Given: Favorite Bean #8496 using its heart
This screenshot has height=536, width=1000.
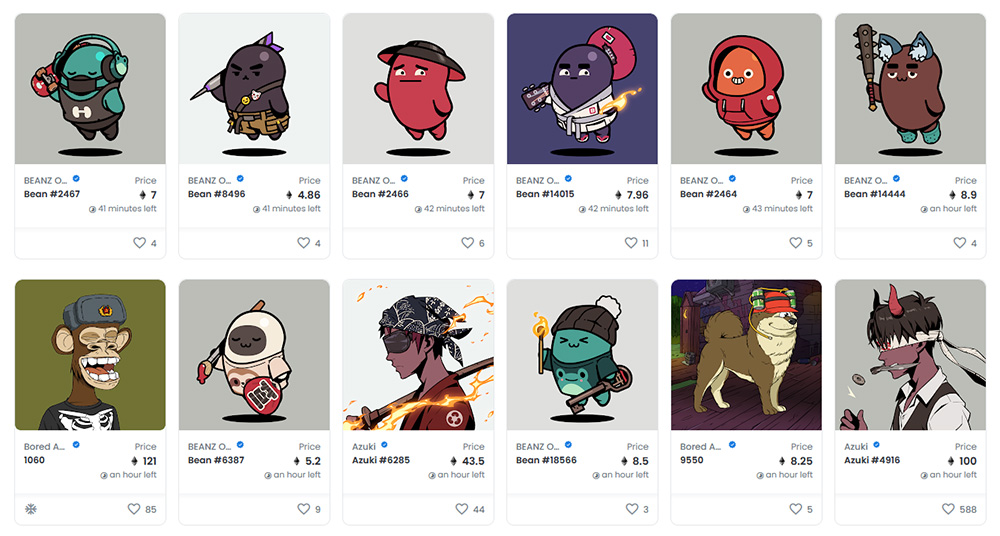Looking at the screenshot, I should [x=304, y=242].
